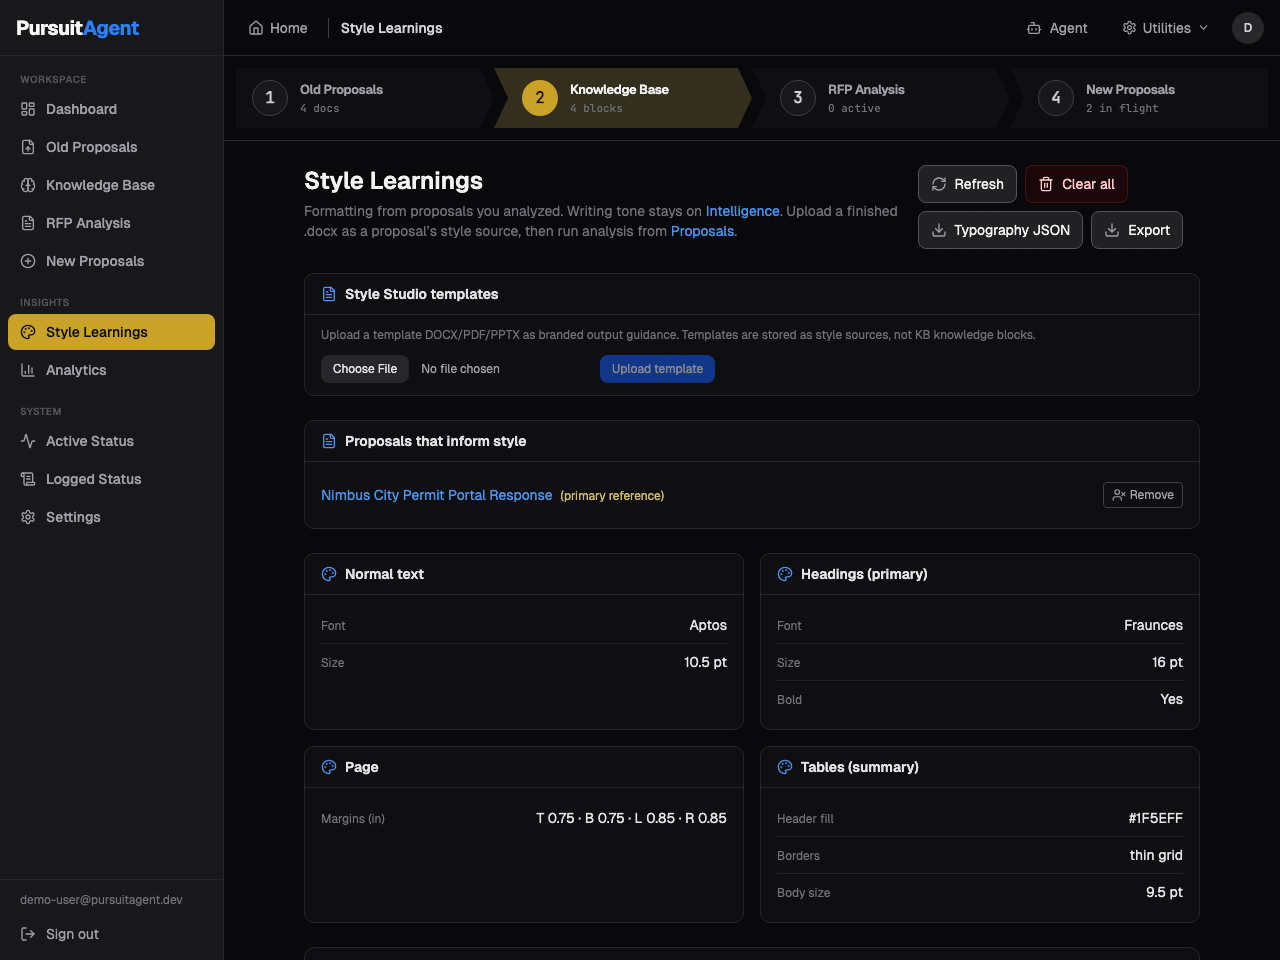Follow the Proposals link in description

[x=702, y=231]
